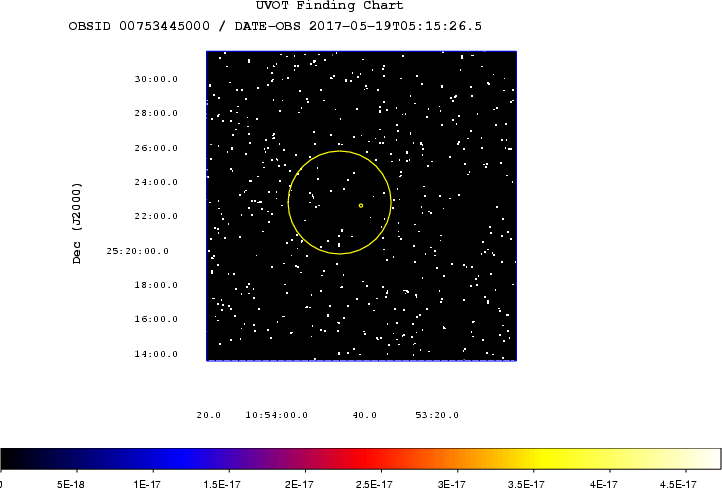Click the 2.5E-17 colorbar label
722x488 pixels.
pyautogui.click(x=374, y=484)
